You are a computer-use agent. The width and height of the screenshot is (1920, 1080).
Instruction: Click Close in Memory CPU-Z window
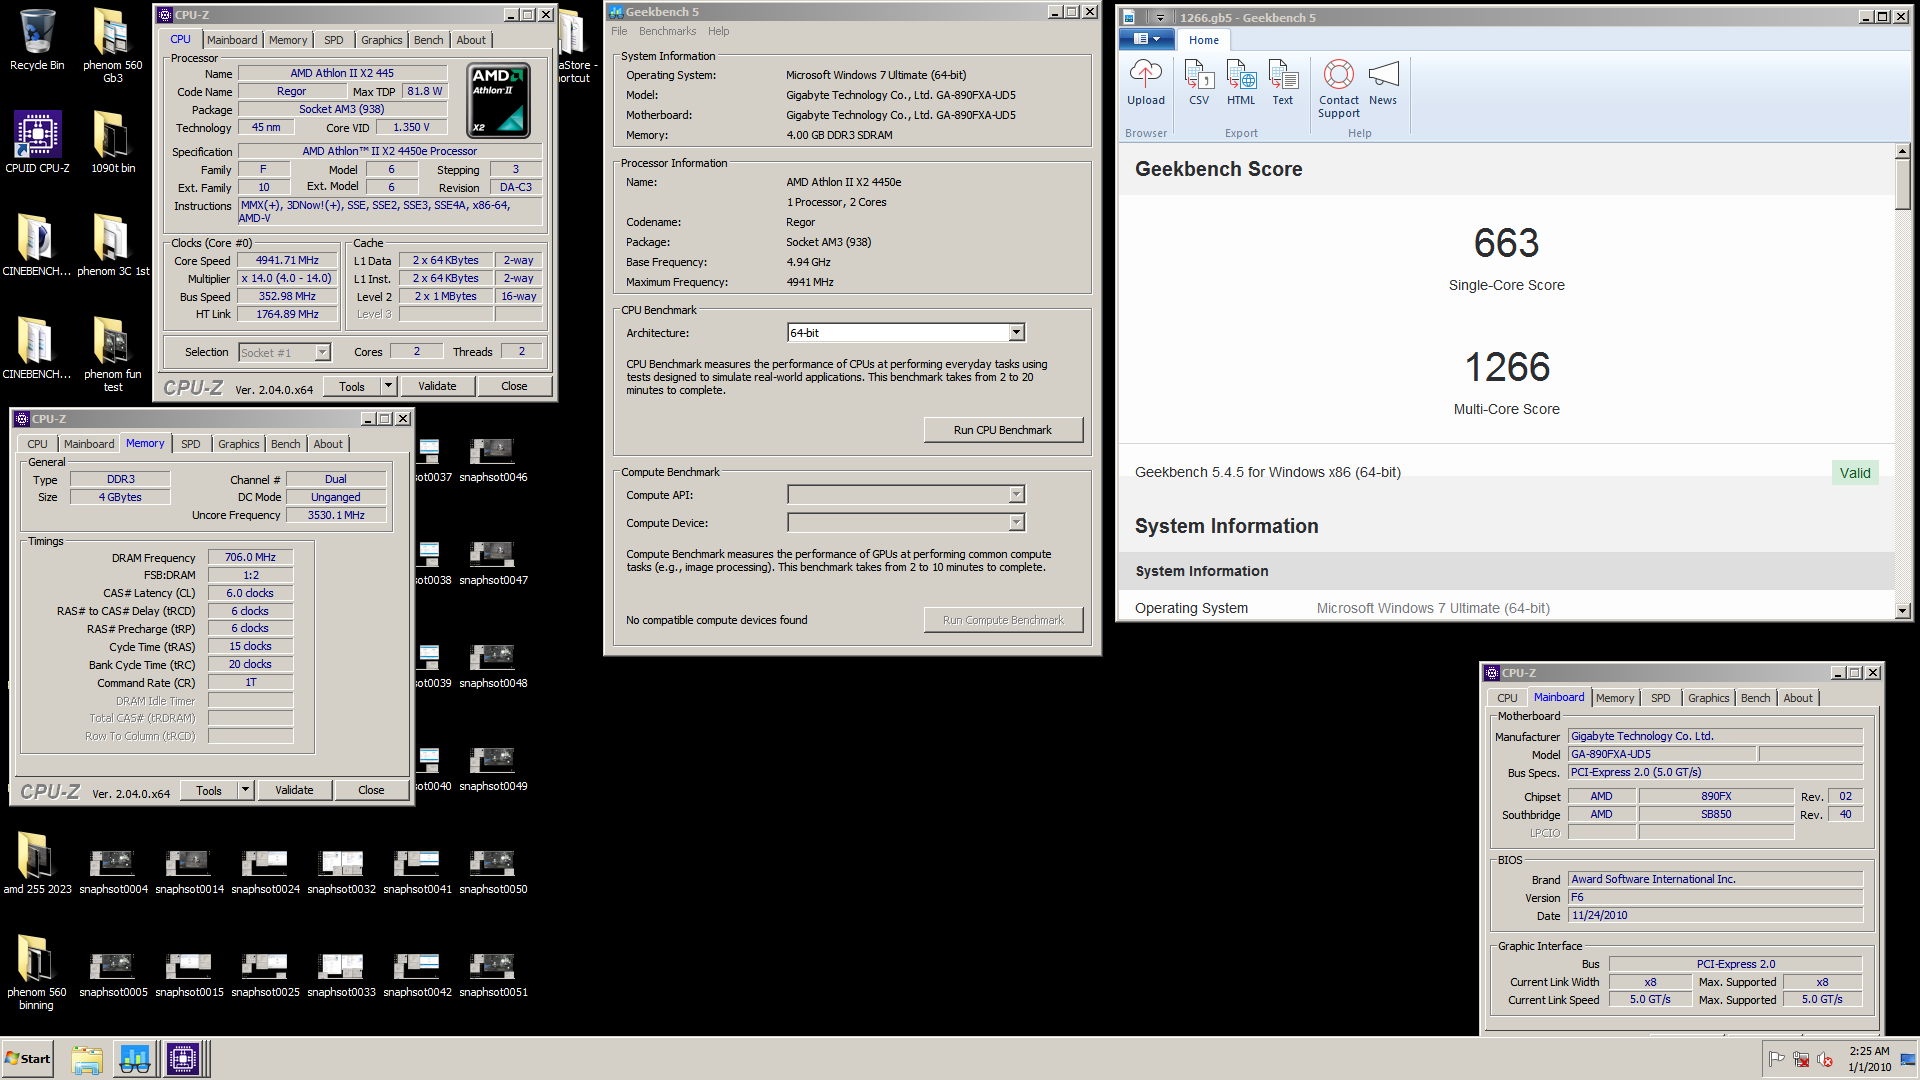pos(371,790)
